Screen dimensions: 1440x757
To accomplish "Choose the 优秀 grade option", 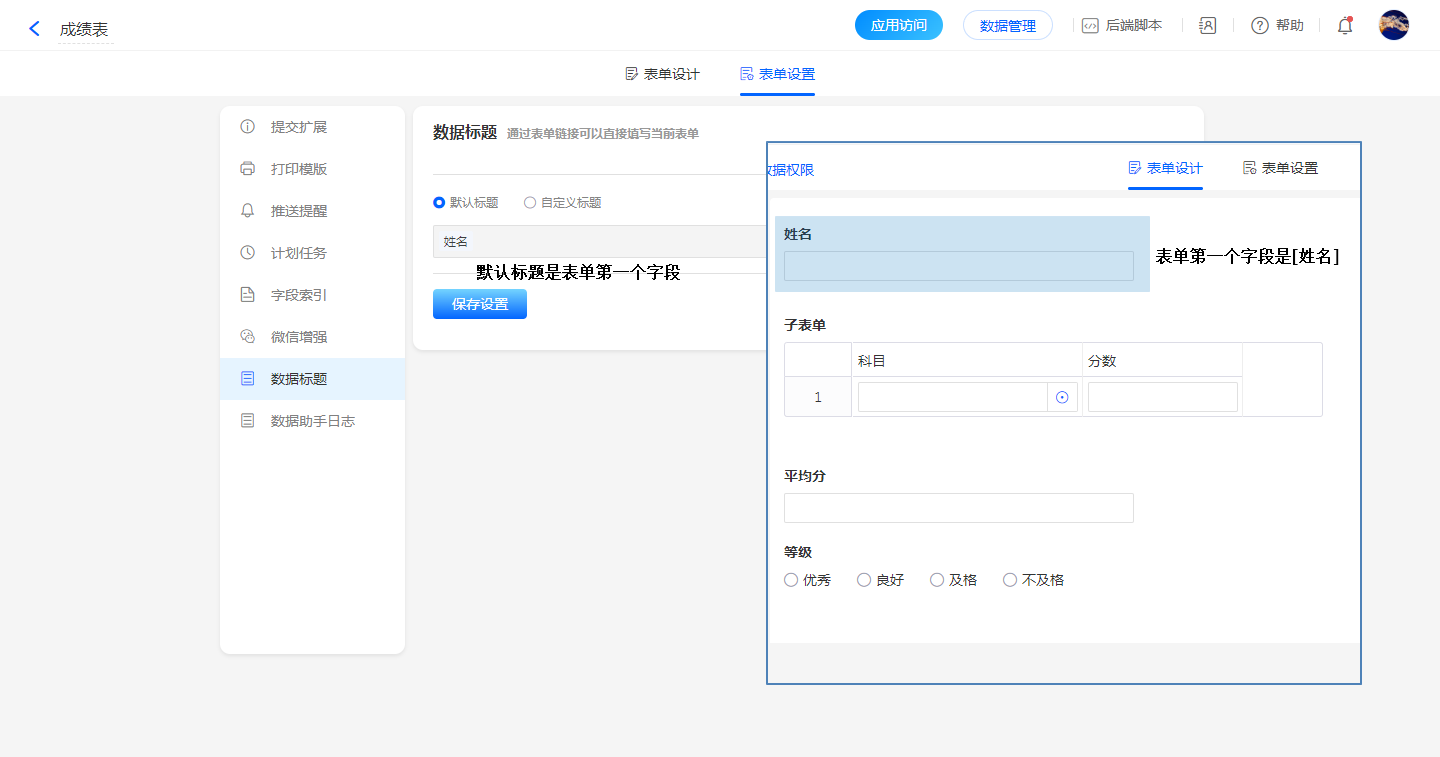I will [x=791, y=580].
